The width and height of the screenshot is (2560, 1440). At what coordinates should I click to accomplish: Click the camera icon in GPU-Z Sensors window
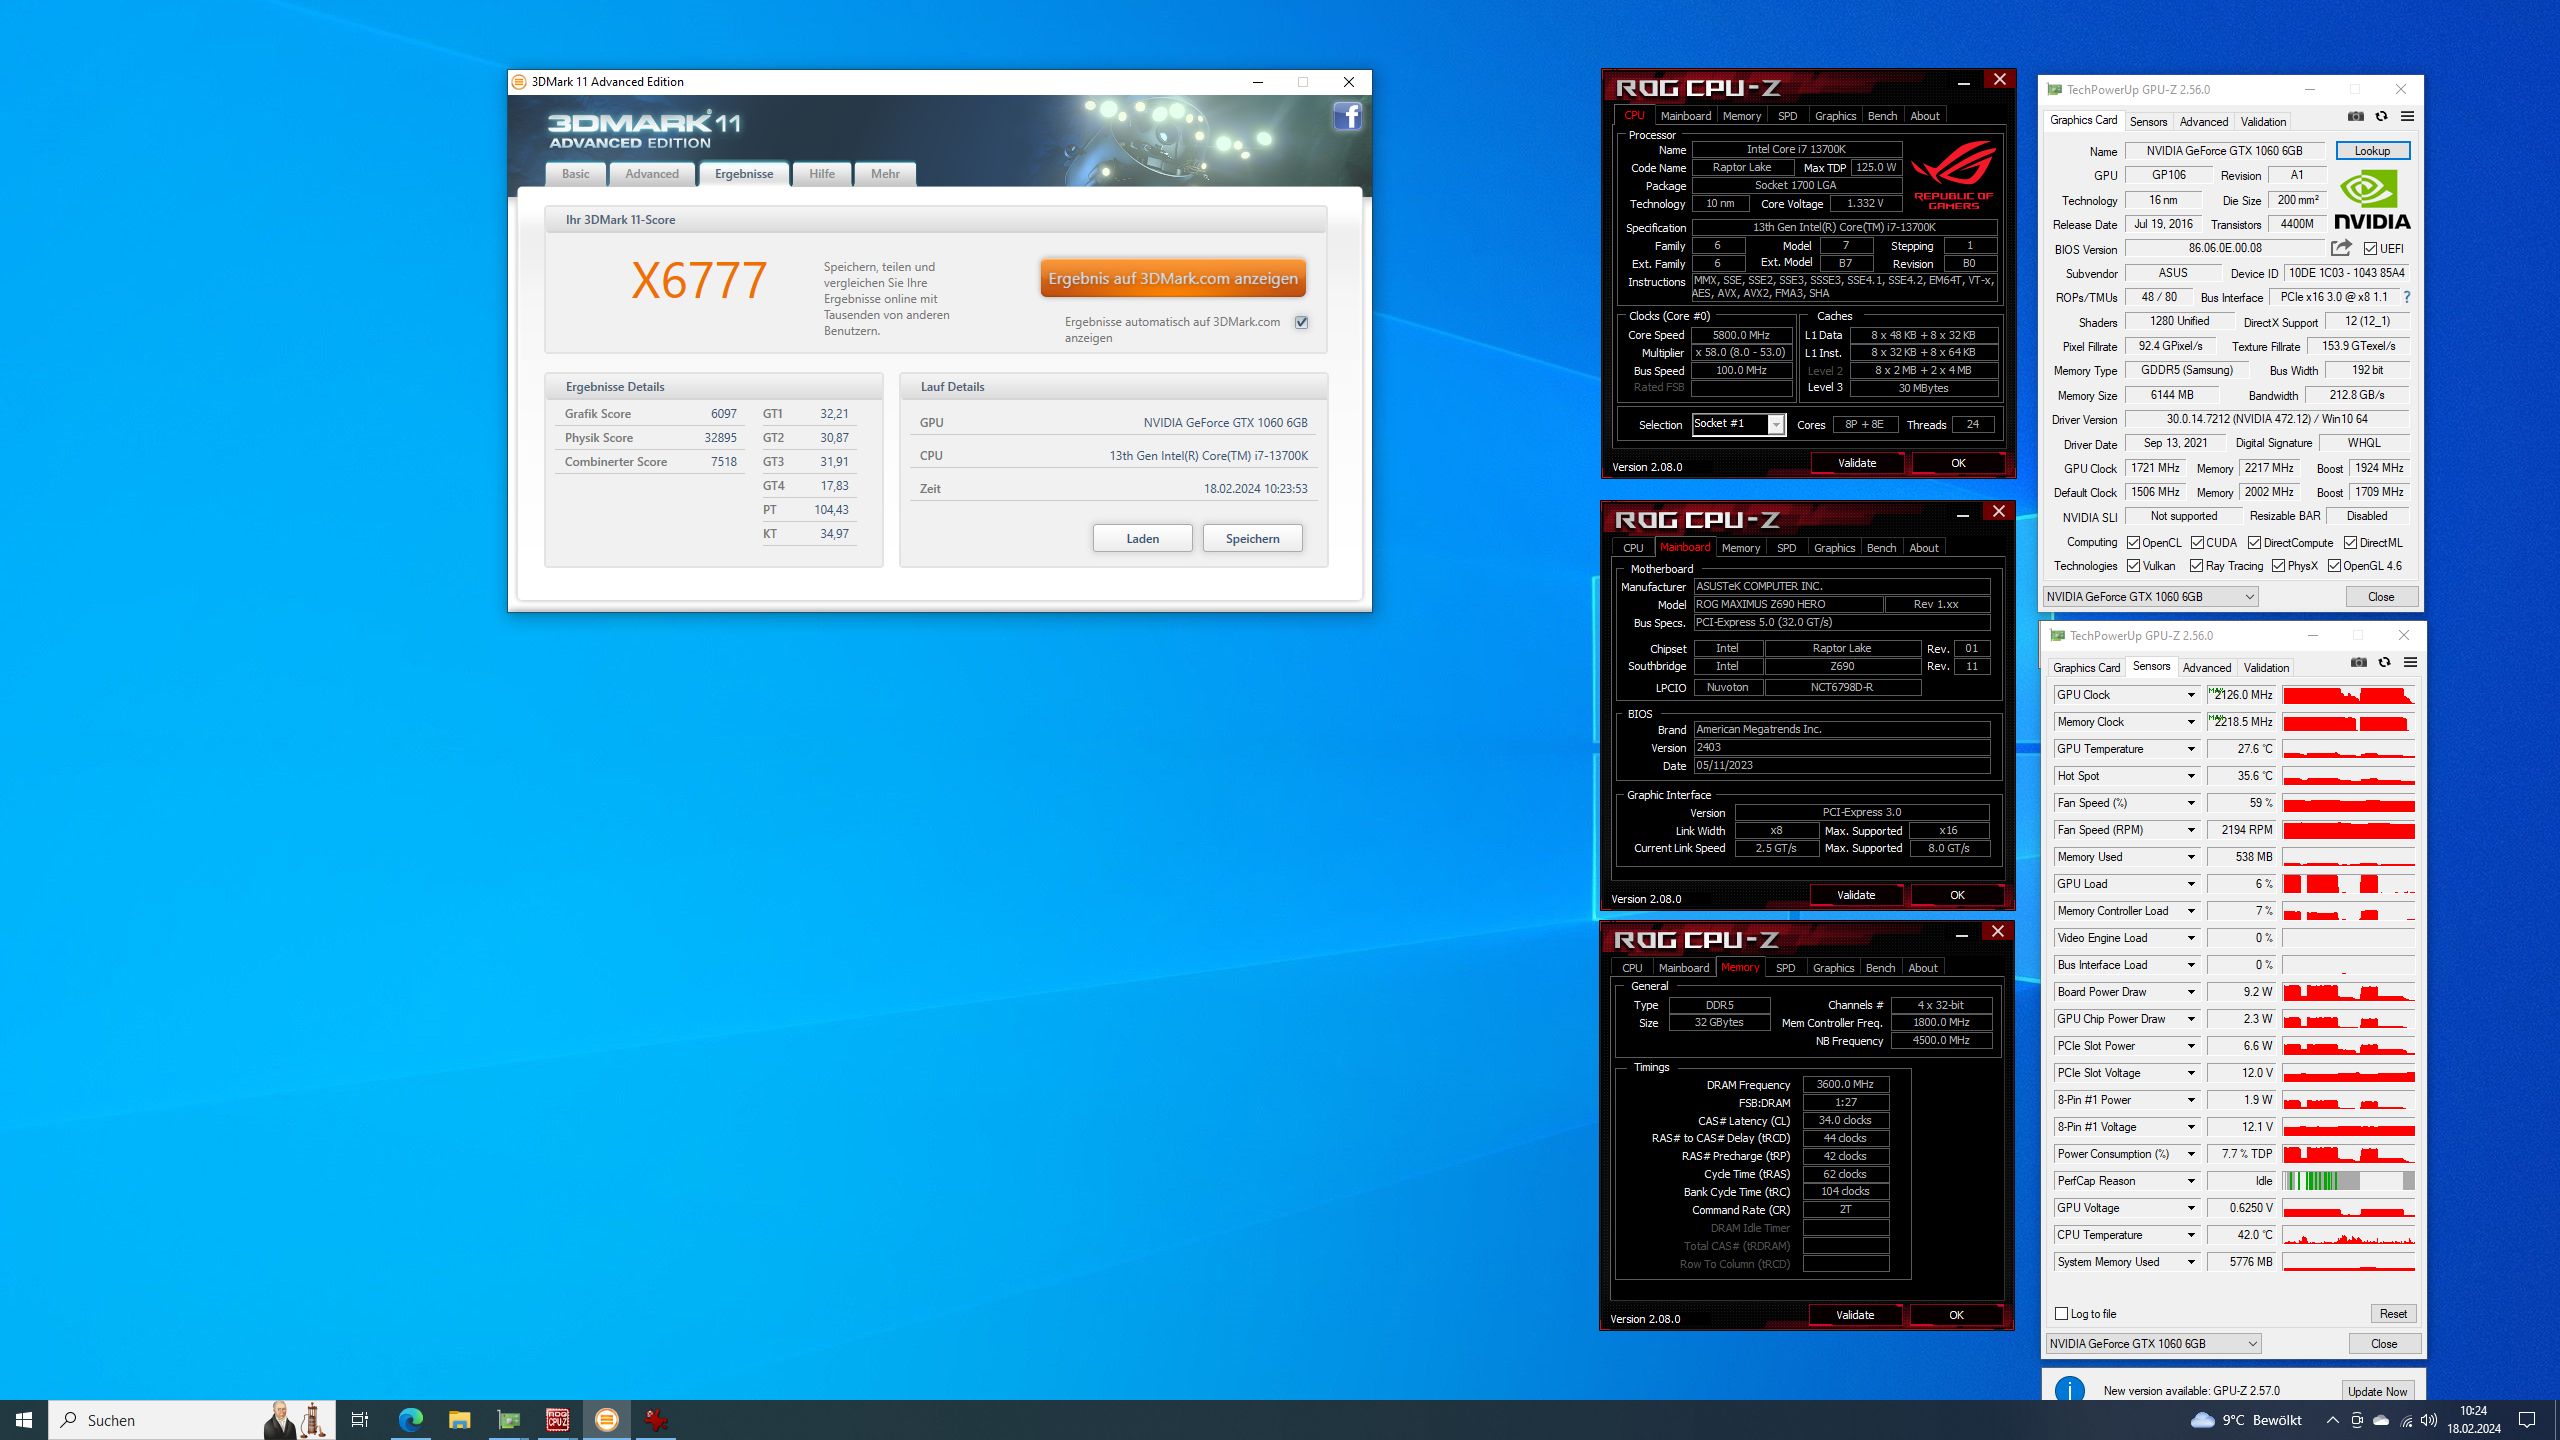pos(2359,663)
